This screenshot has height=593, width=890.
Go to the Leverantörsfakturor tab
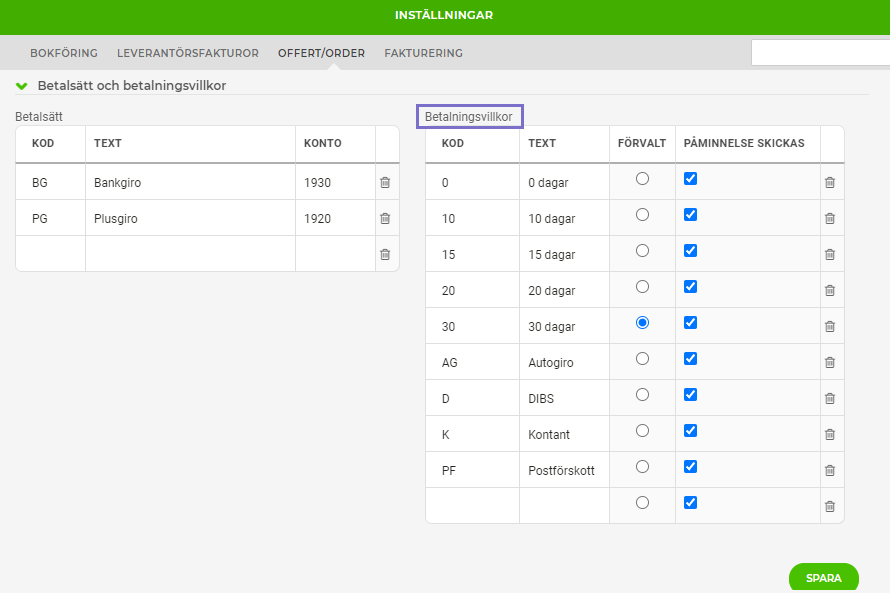tap(188, 53)
